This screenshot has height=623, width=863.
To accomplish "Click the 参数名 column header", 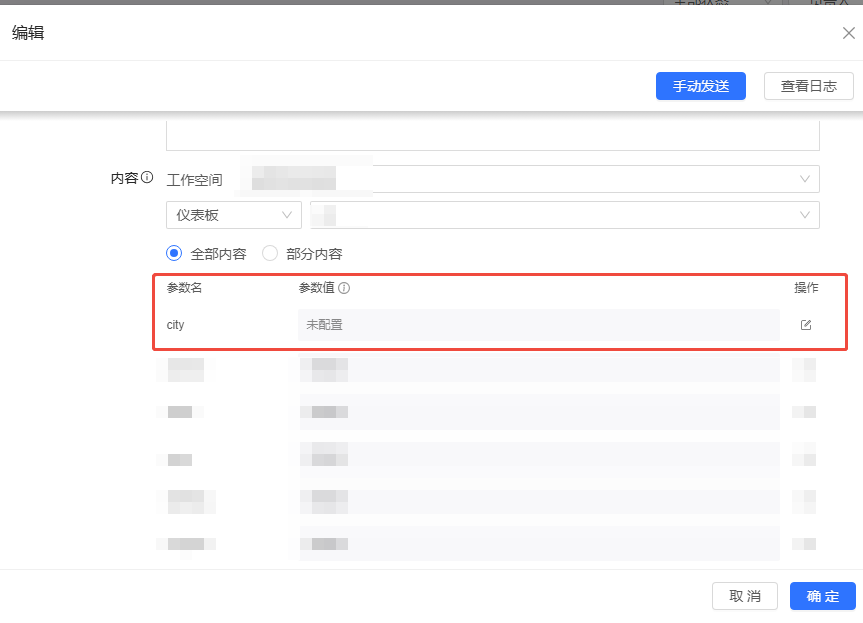I will 184,288.
